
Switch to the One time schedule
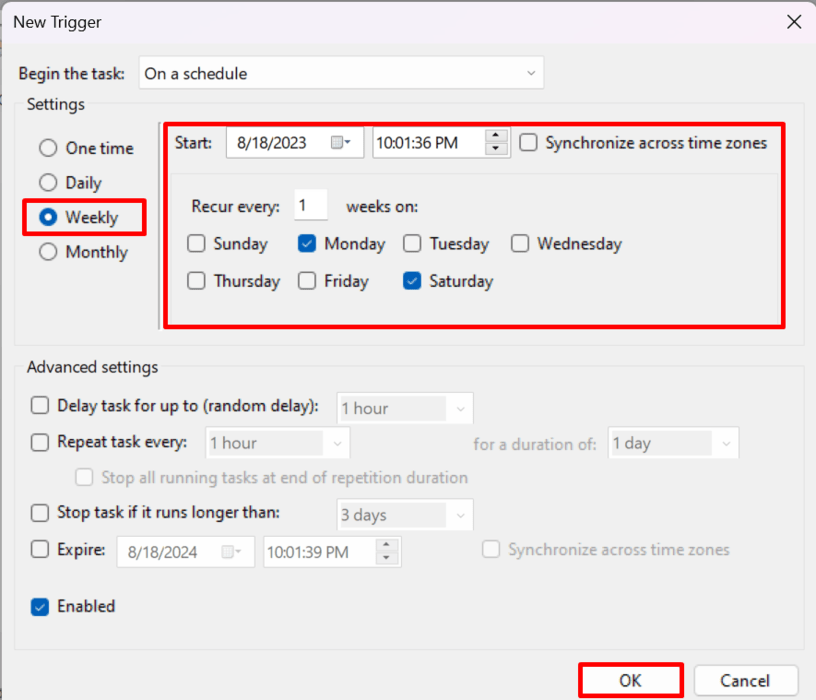(47, 147)
